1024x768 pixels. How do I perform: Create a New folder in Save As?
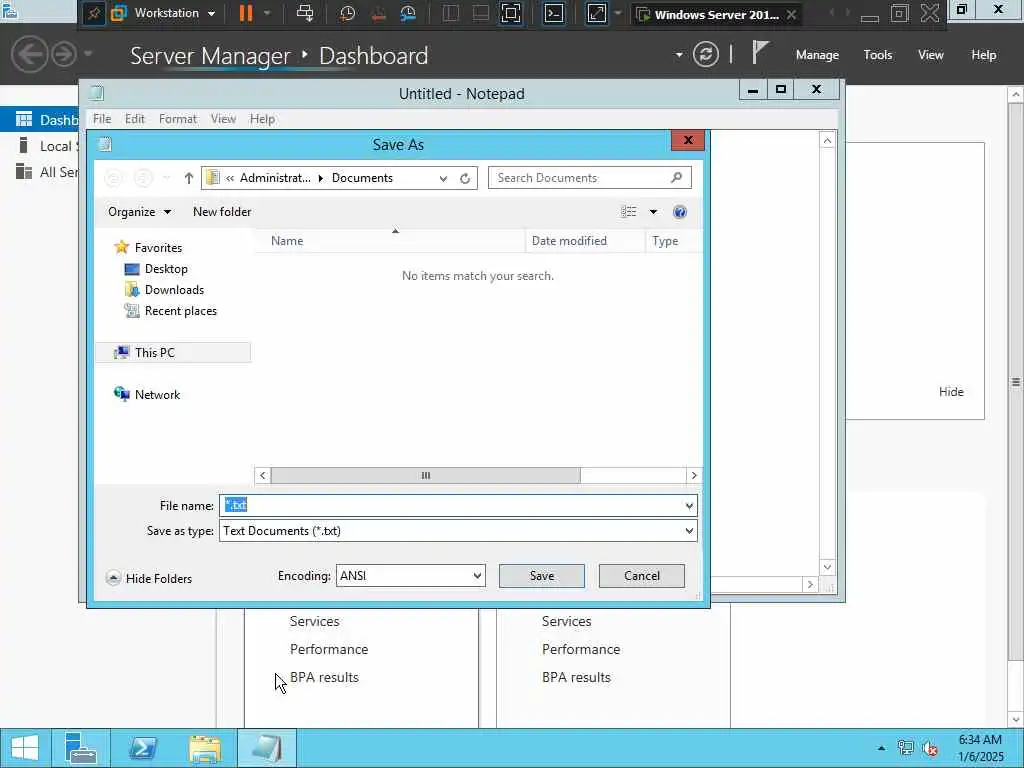pyautogui.click(x=222, y=212)
